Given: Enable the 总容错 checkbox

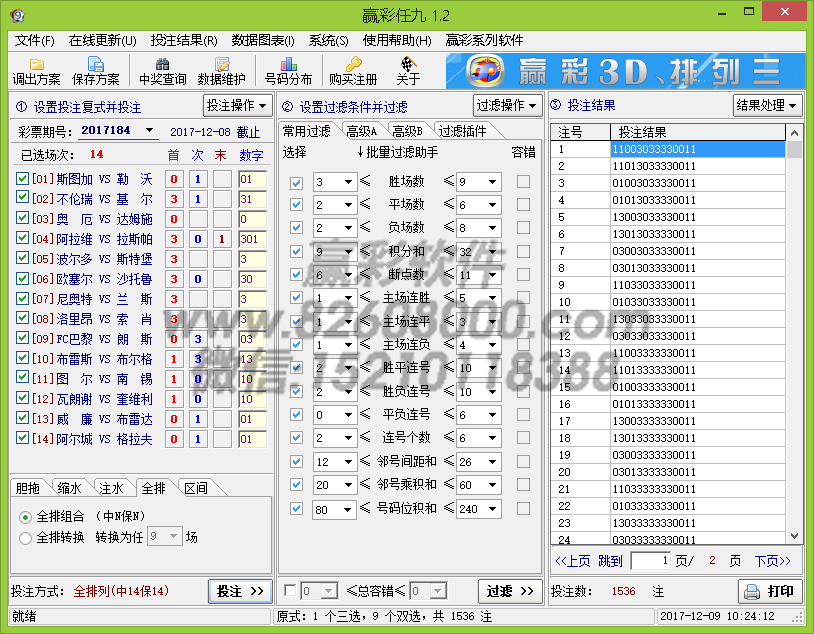Looking at the screenshot, I should (290, 590).
